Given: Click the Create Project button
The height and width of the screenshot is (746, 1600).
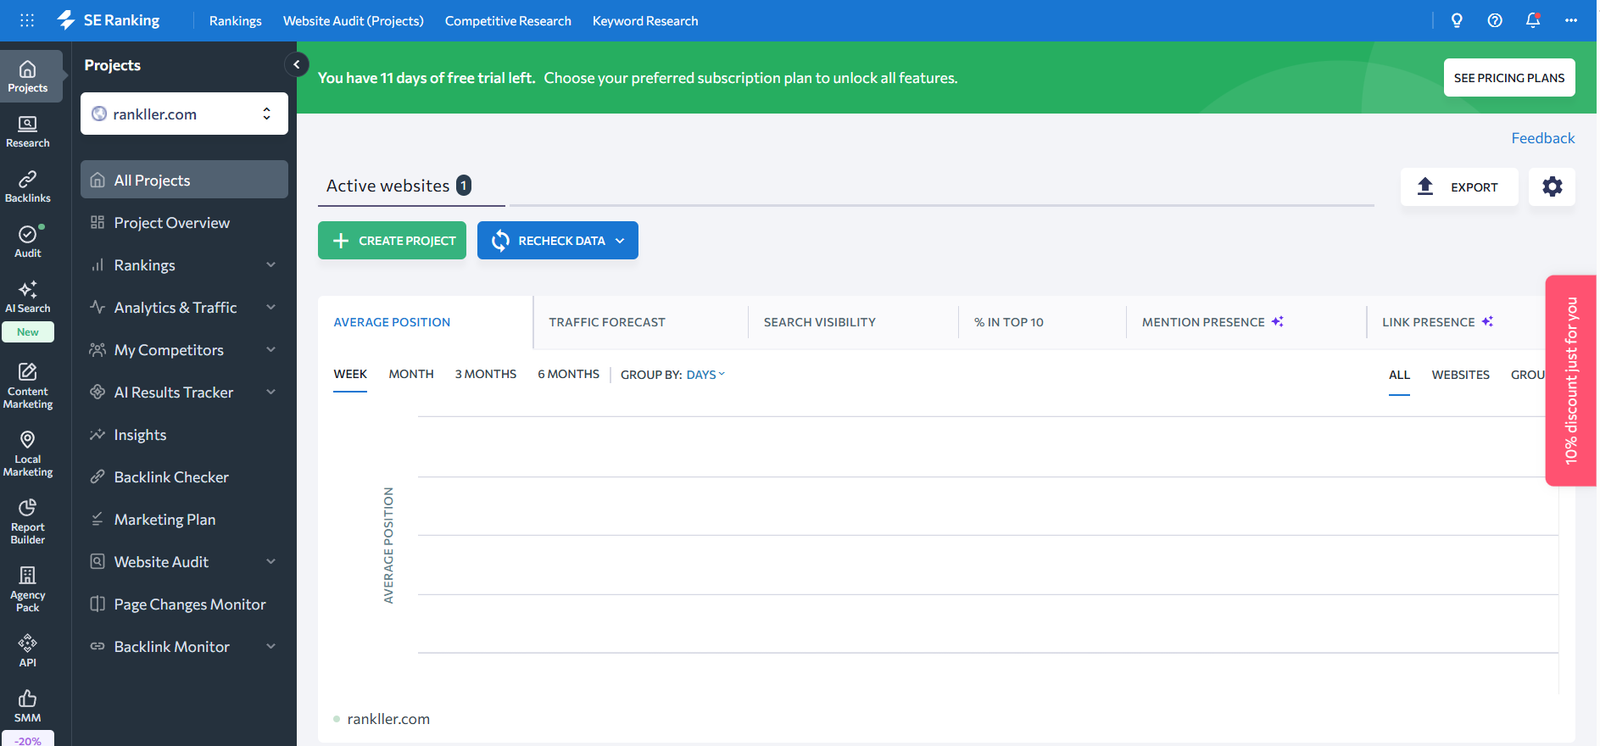Looking at the screenshot, I should [392, 240].
